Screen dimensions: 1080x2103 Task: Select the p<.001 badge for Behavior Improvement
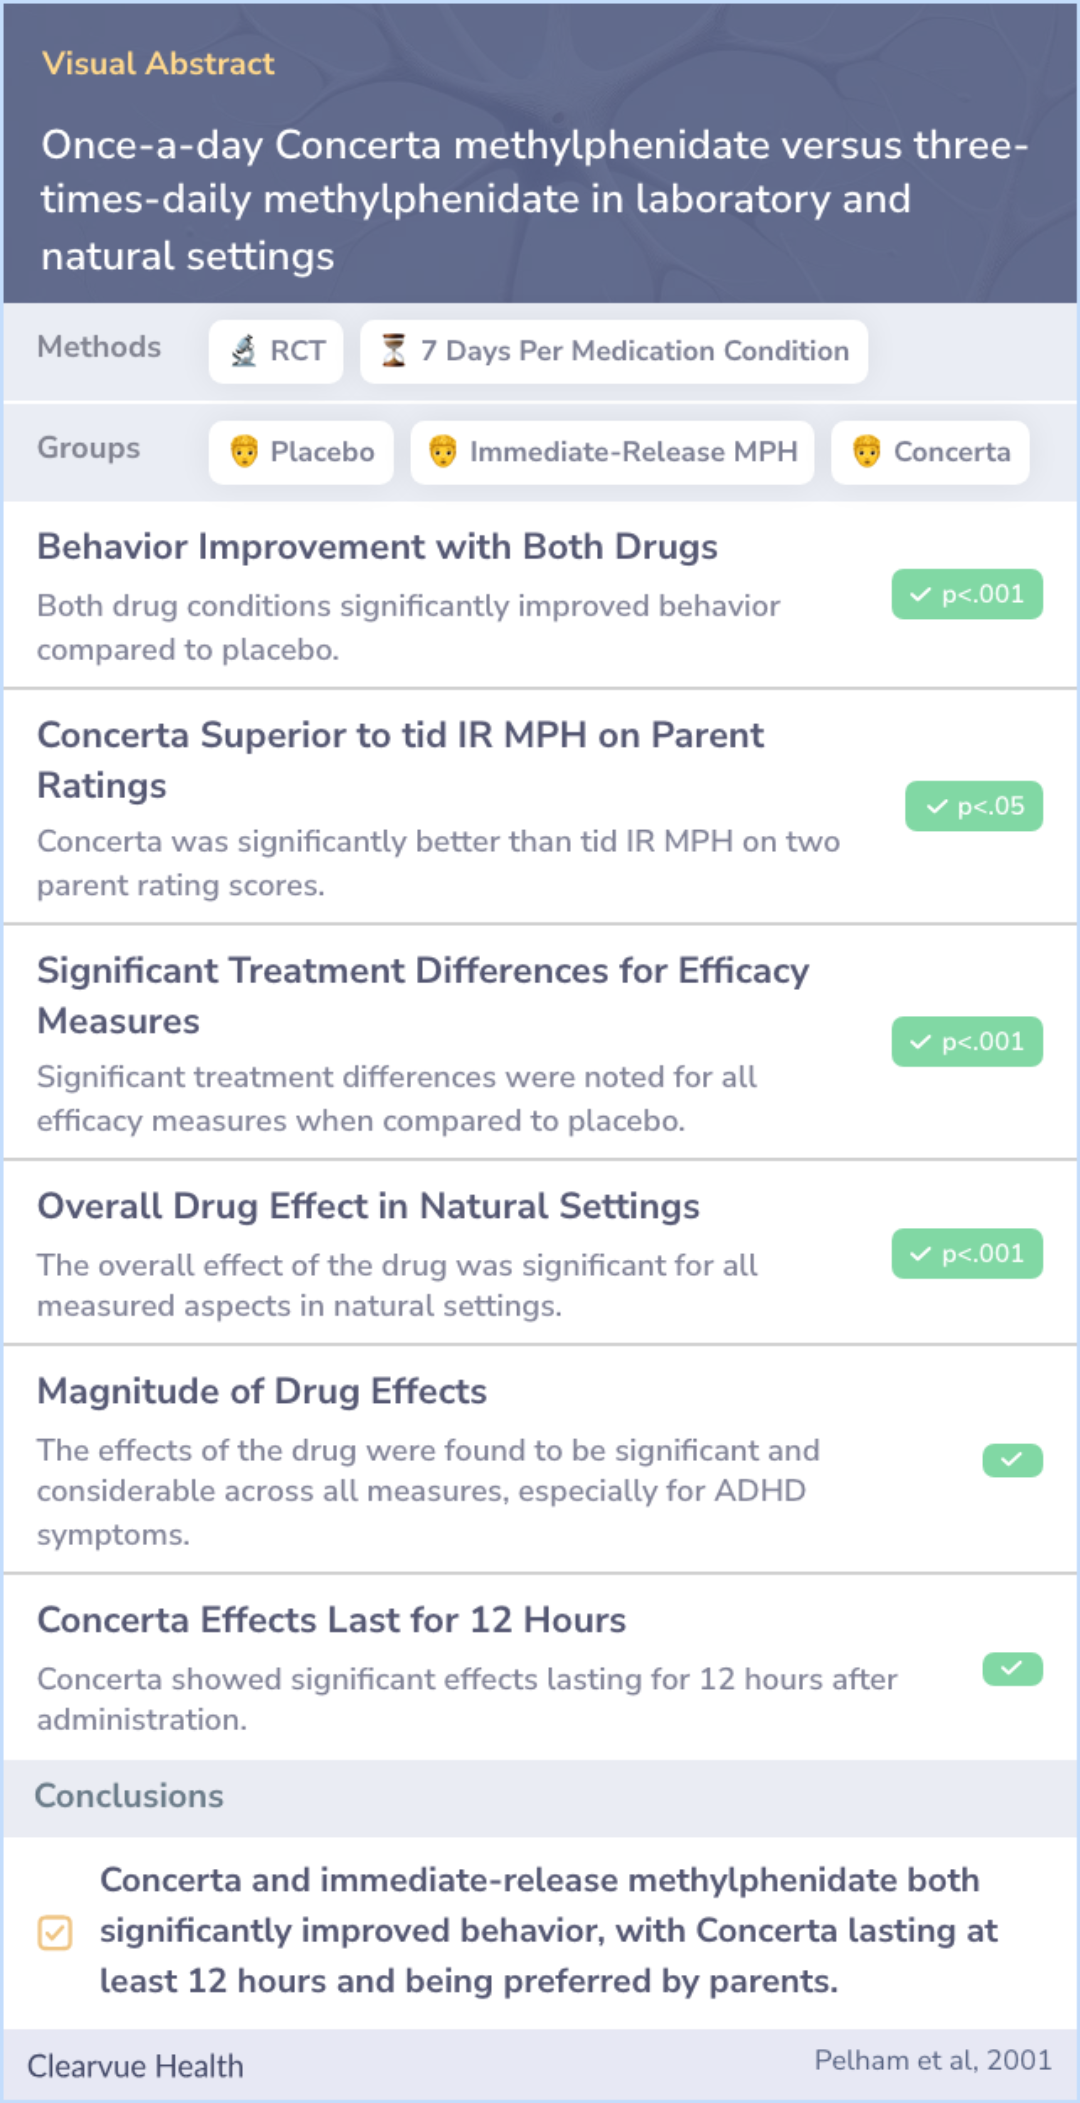[x=967, y=594]
